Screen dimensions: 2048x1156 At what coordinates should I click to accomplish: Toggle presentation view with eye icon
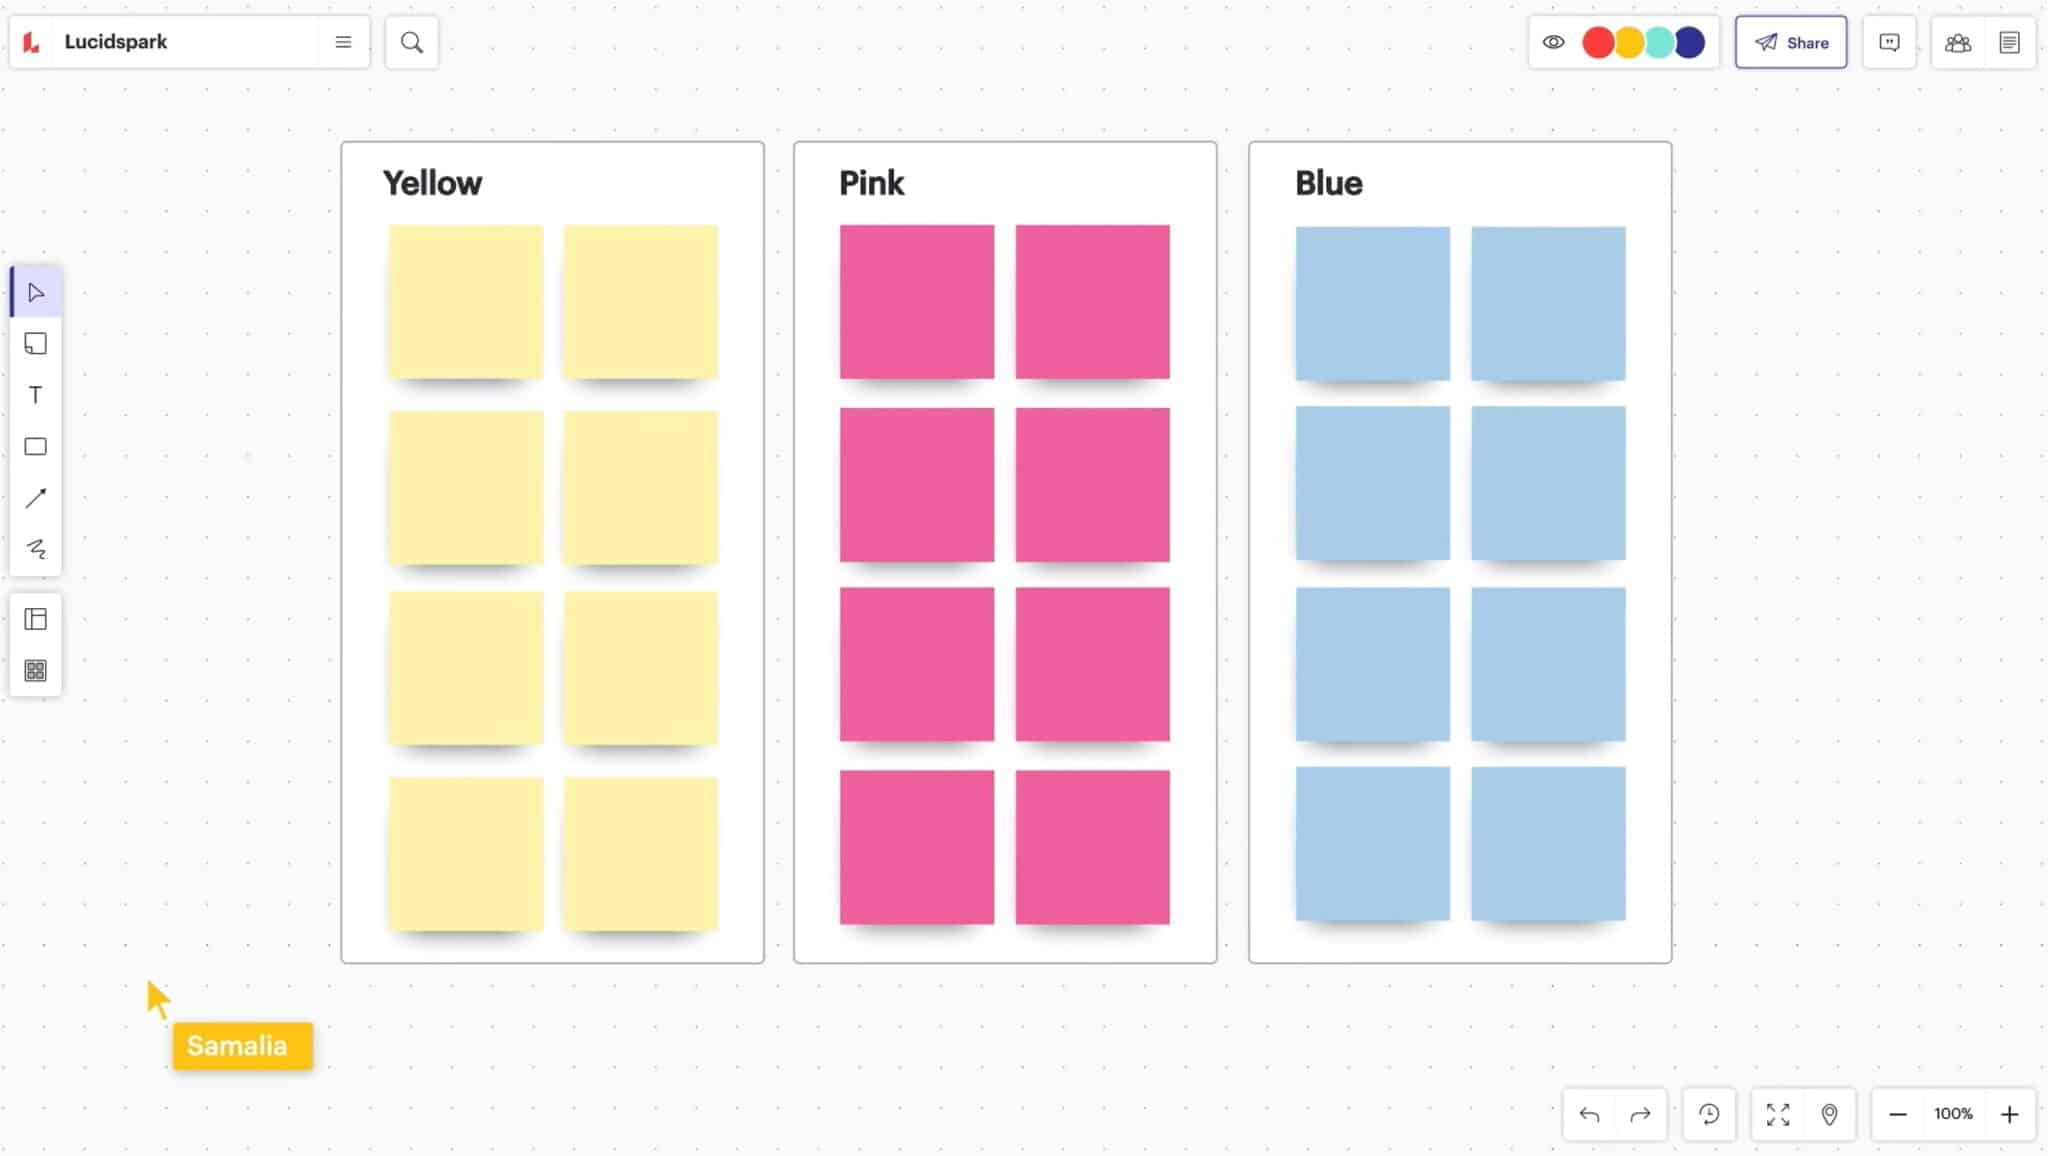[x=1554, y=41]
